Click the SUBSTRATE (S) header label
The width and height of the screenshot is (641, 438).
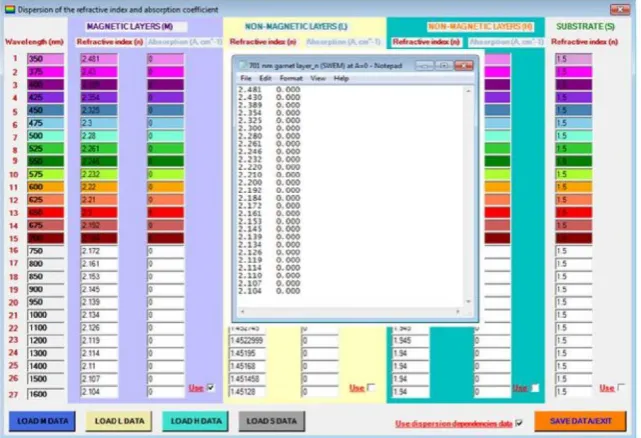[585, 27]
